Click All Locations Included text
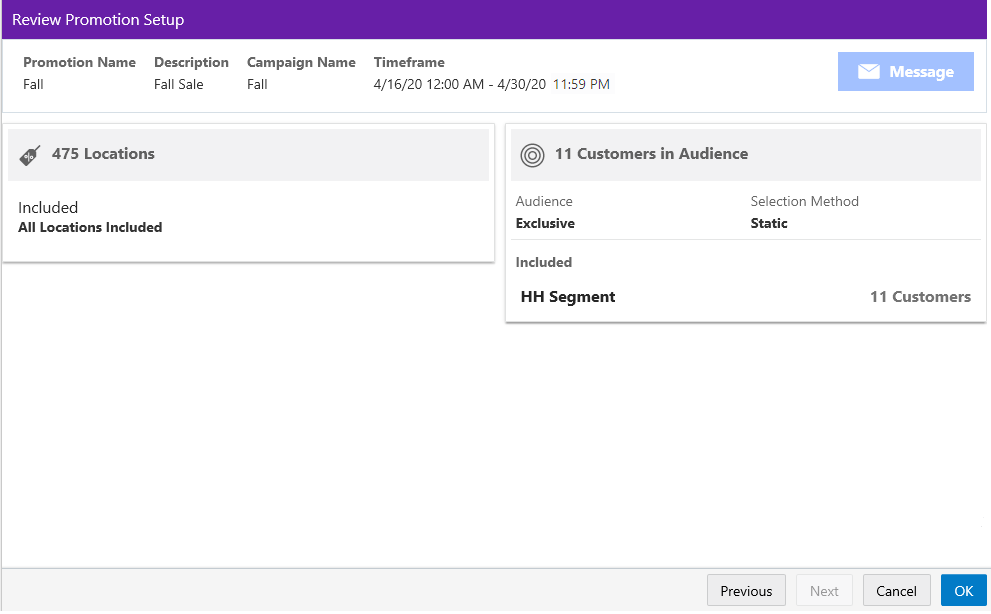Image resolution: width=991 pixels, height=614 pixels. pyautogui.click(x=90, y=227)
